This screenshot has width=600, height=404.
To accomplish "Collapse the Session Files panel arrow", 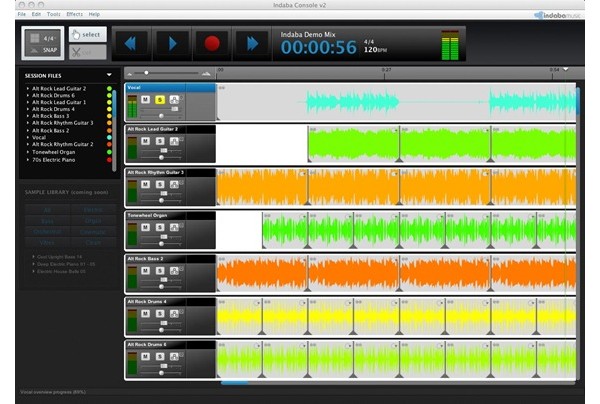I will (x=109, y=75).
